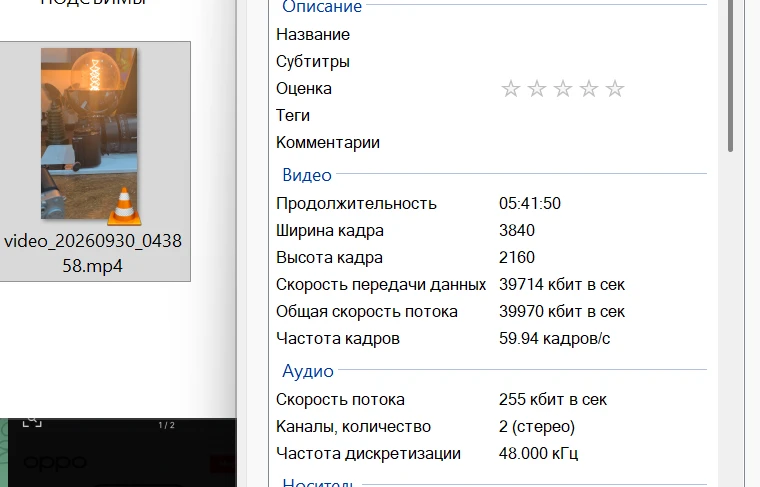Viewport: 760px width, 487px height.
Task: Click the Общая скорость потока label
Action: 367,312
